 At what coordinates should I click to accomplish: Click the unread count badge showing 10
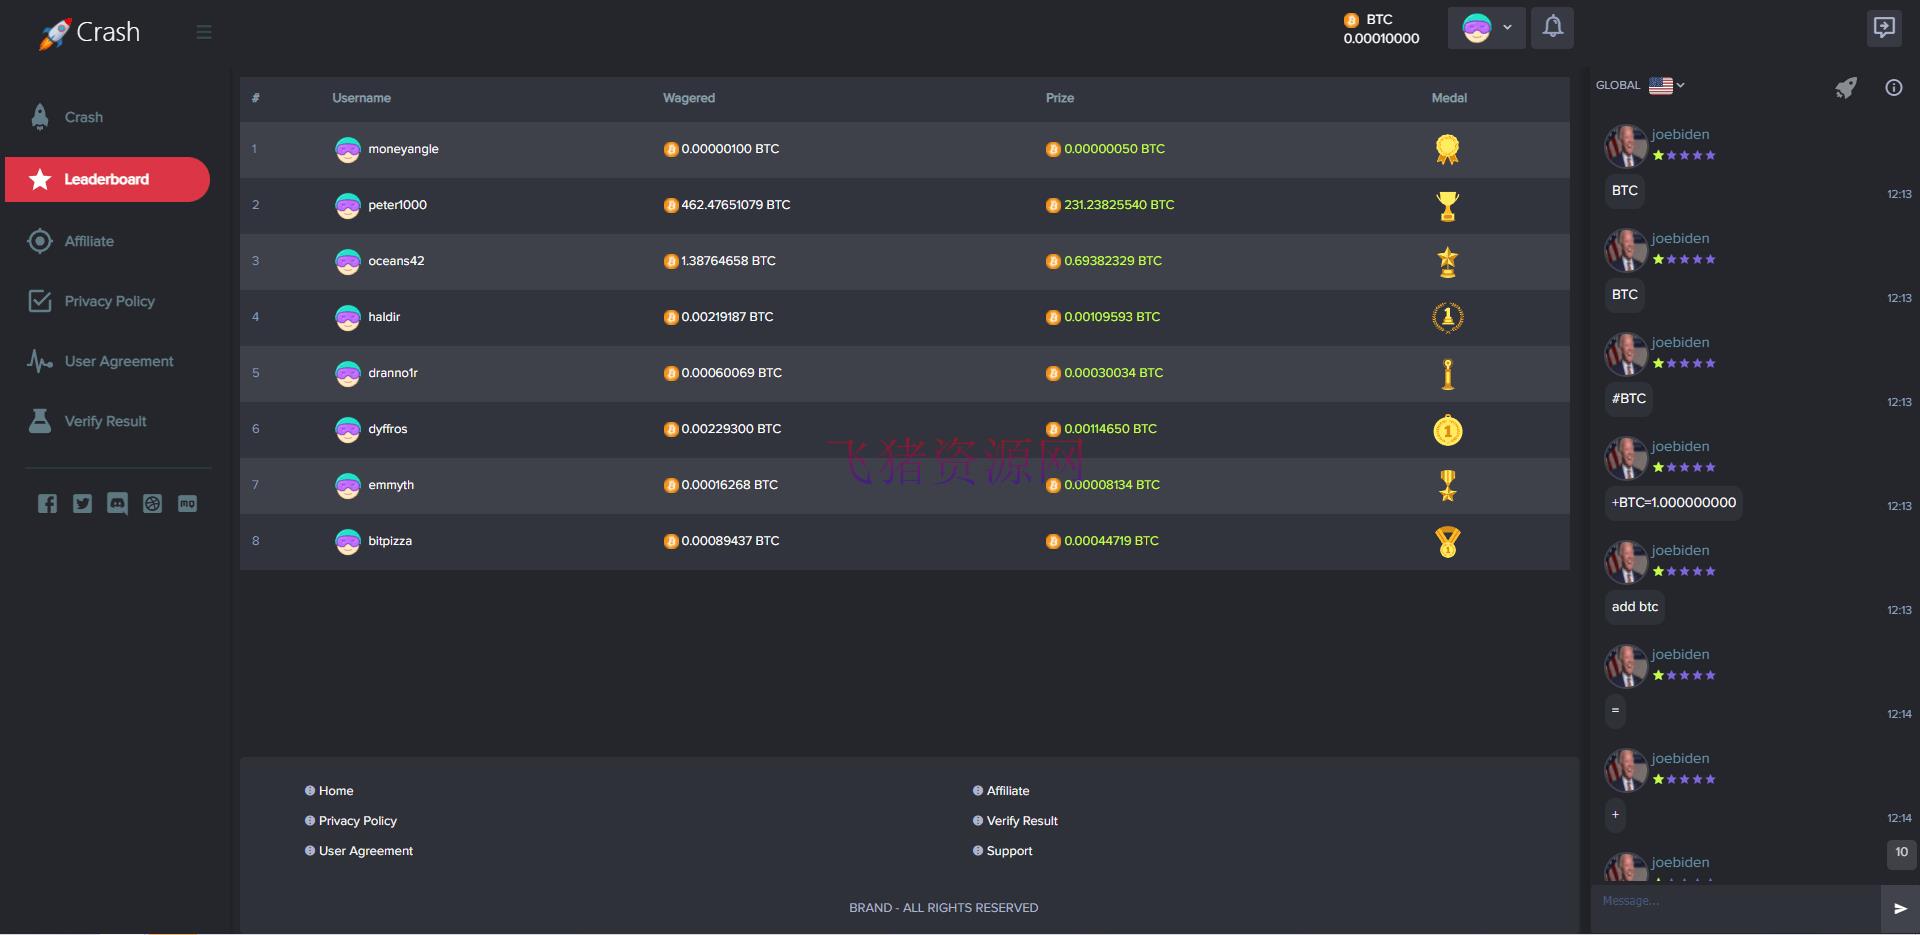tap(1901, 852)
